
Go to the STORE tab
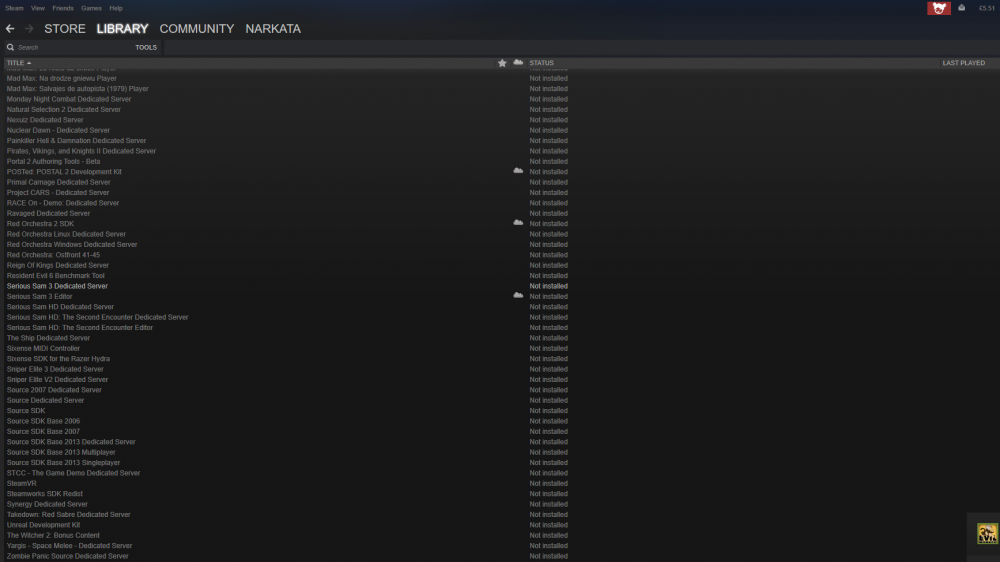pyautogui.click(x=64, y=29)
